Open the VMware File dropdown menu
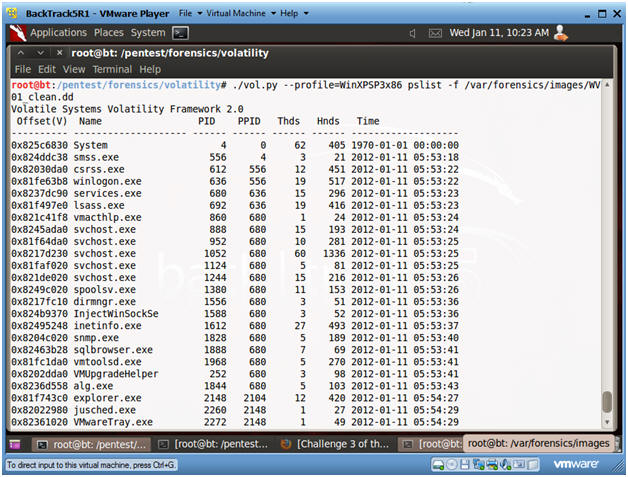The width and height of the screenshot is (628, 477). coord(190,13)
